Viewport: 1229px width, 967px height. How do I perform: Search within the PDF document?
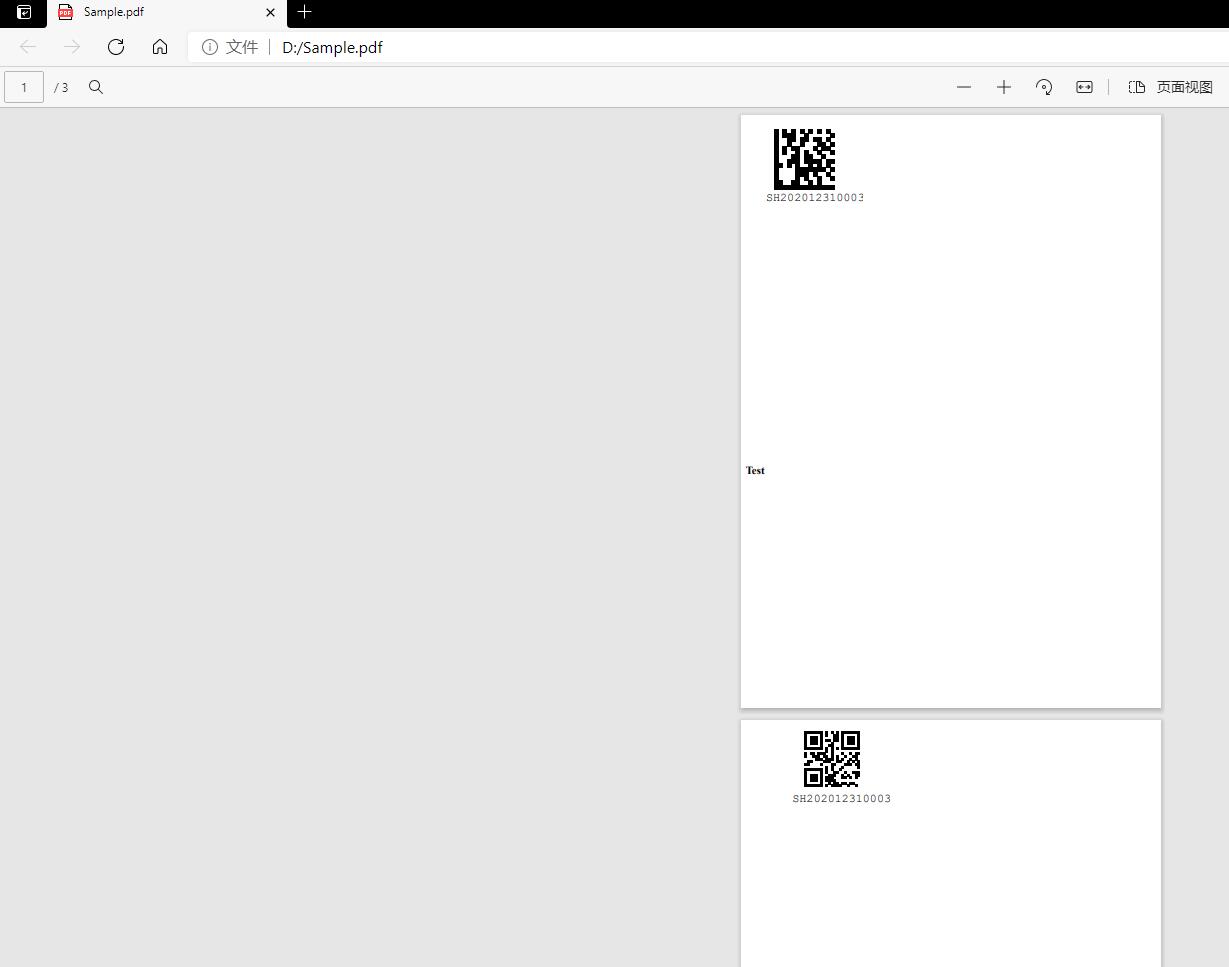[96, 87]
